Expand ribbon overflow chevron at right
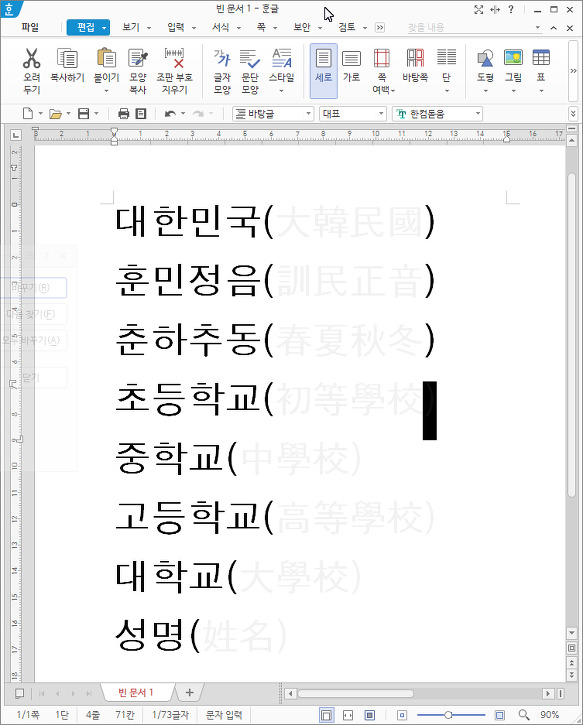583x725 pixels. (573, 71)
